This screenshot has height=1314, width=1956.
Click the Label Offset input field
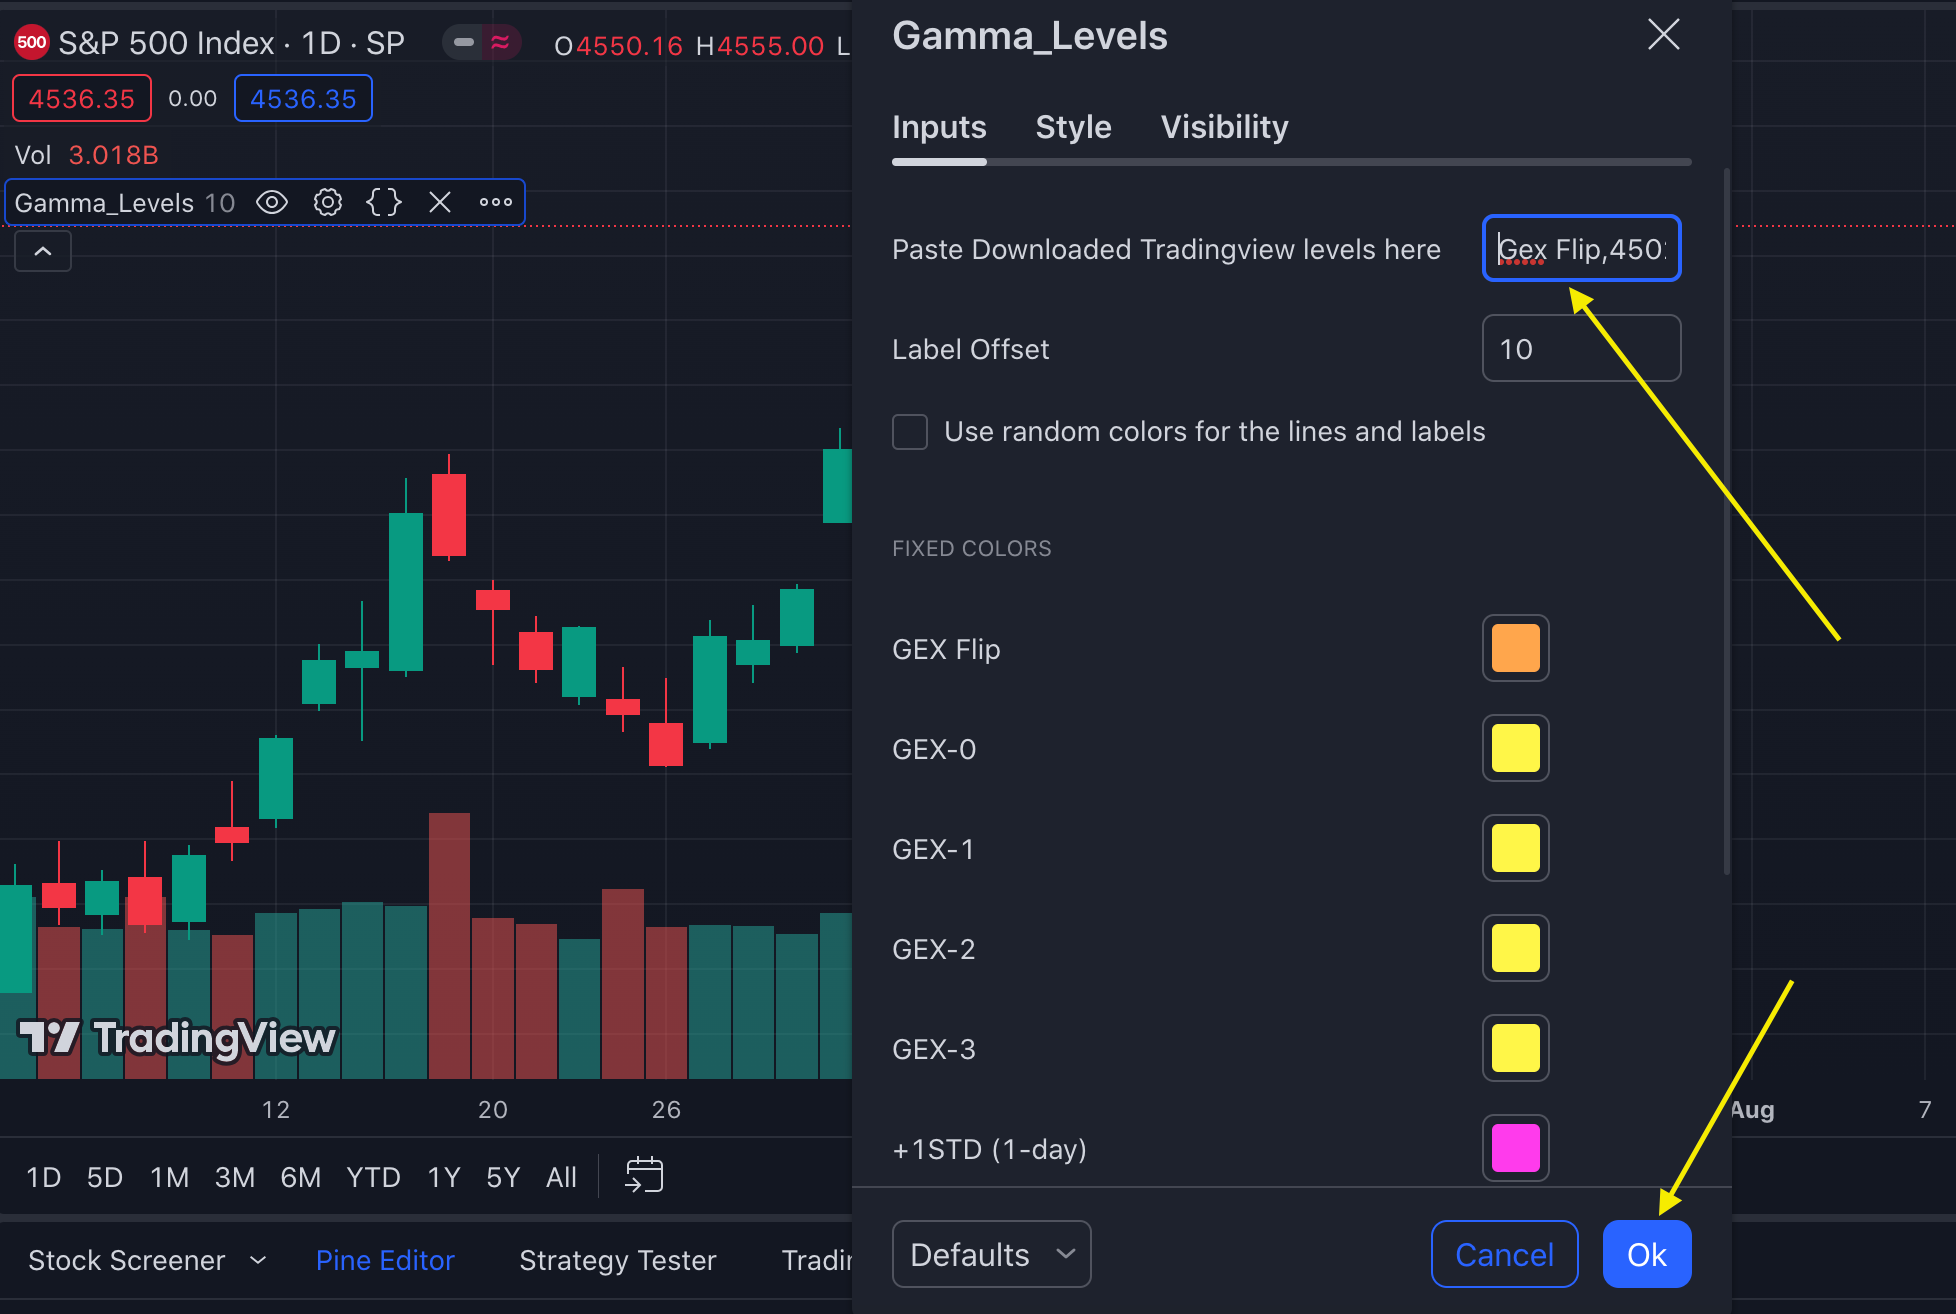(x=1581, y=348)
